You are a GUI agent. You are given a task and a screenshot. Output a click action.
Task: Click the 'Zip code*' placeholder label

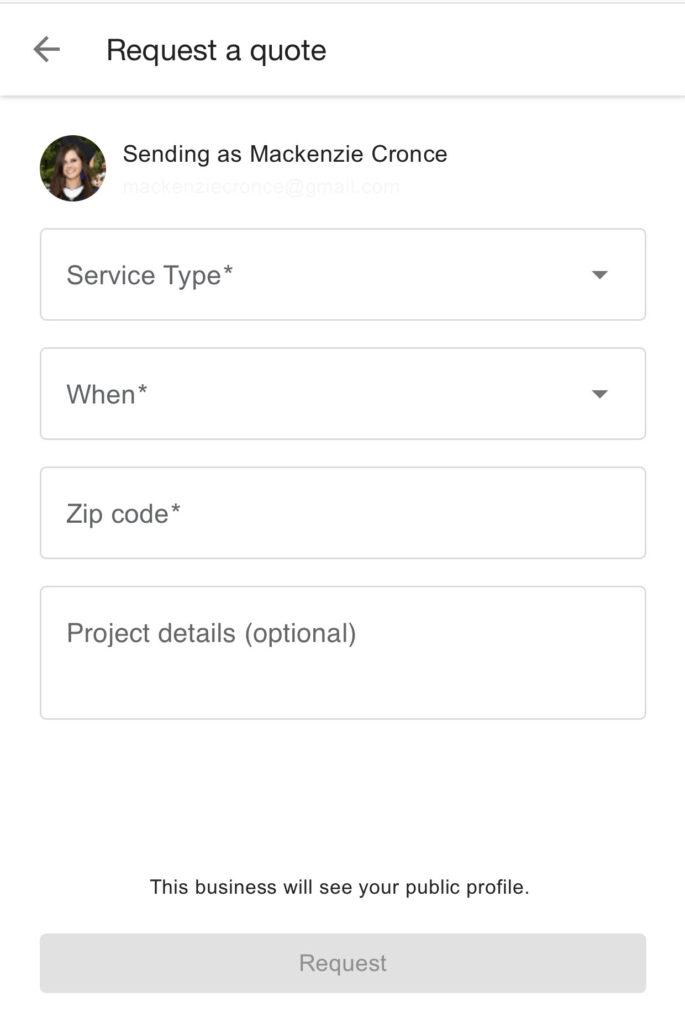point(123,514)
